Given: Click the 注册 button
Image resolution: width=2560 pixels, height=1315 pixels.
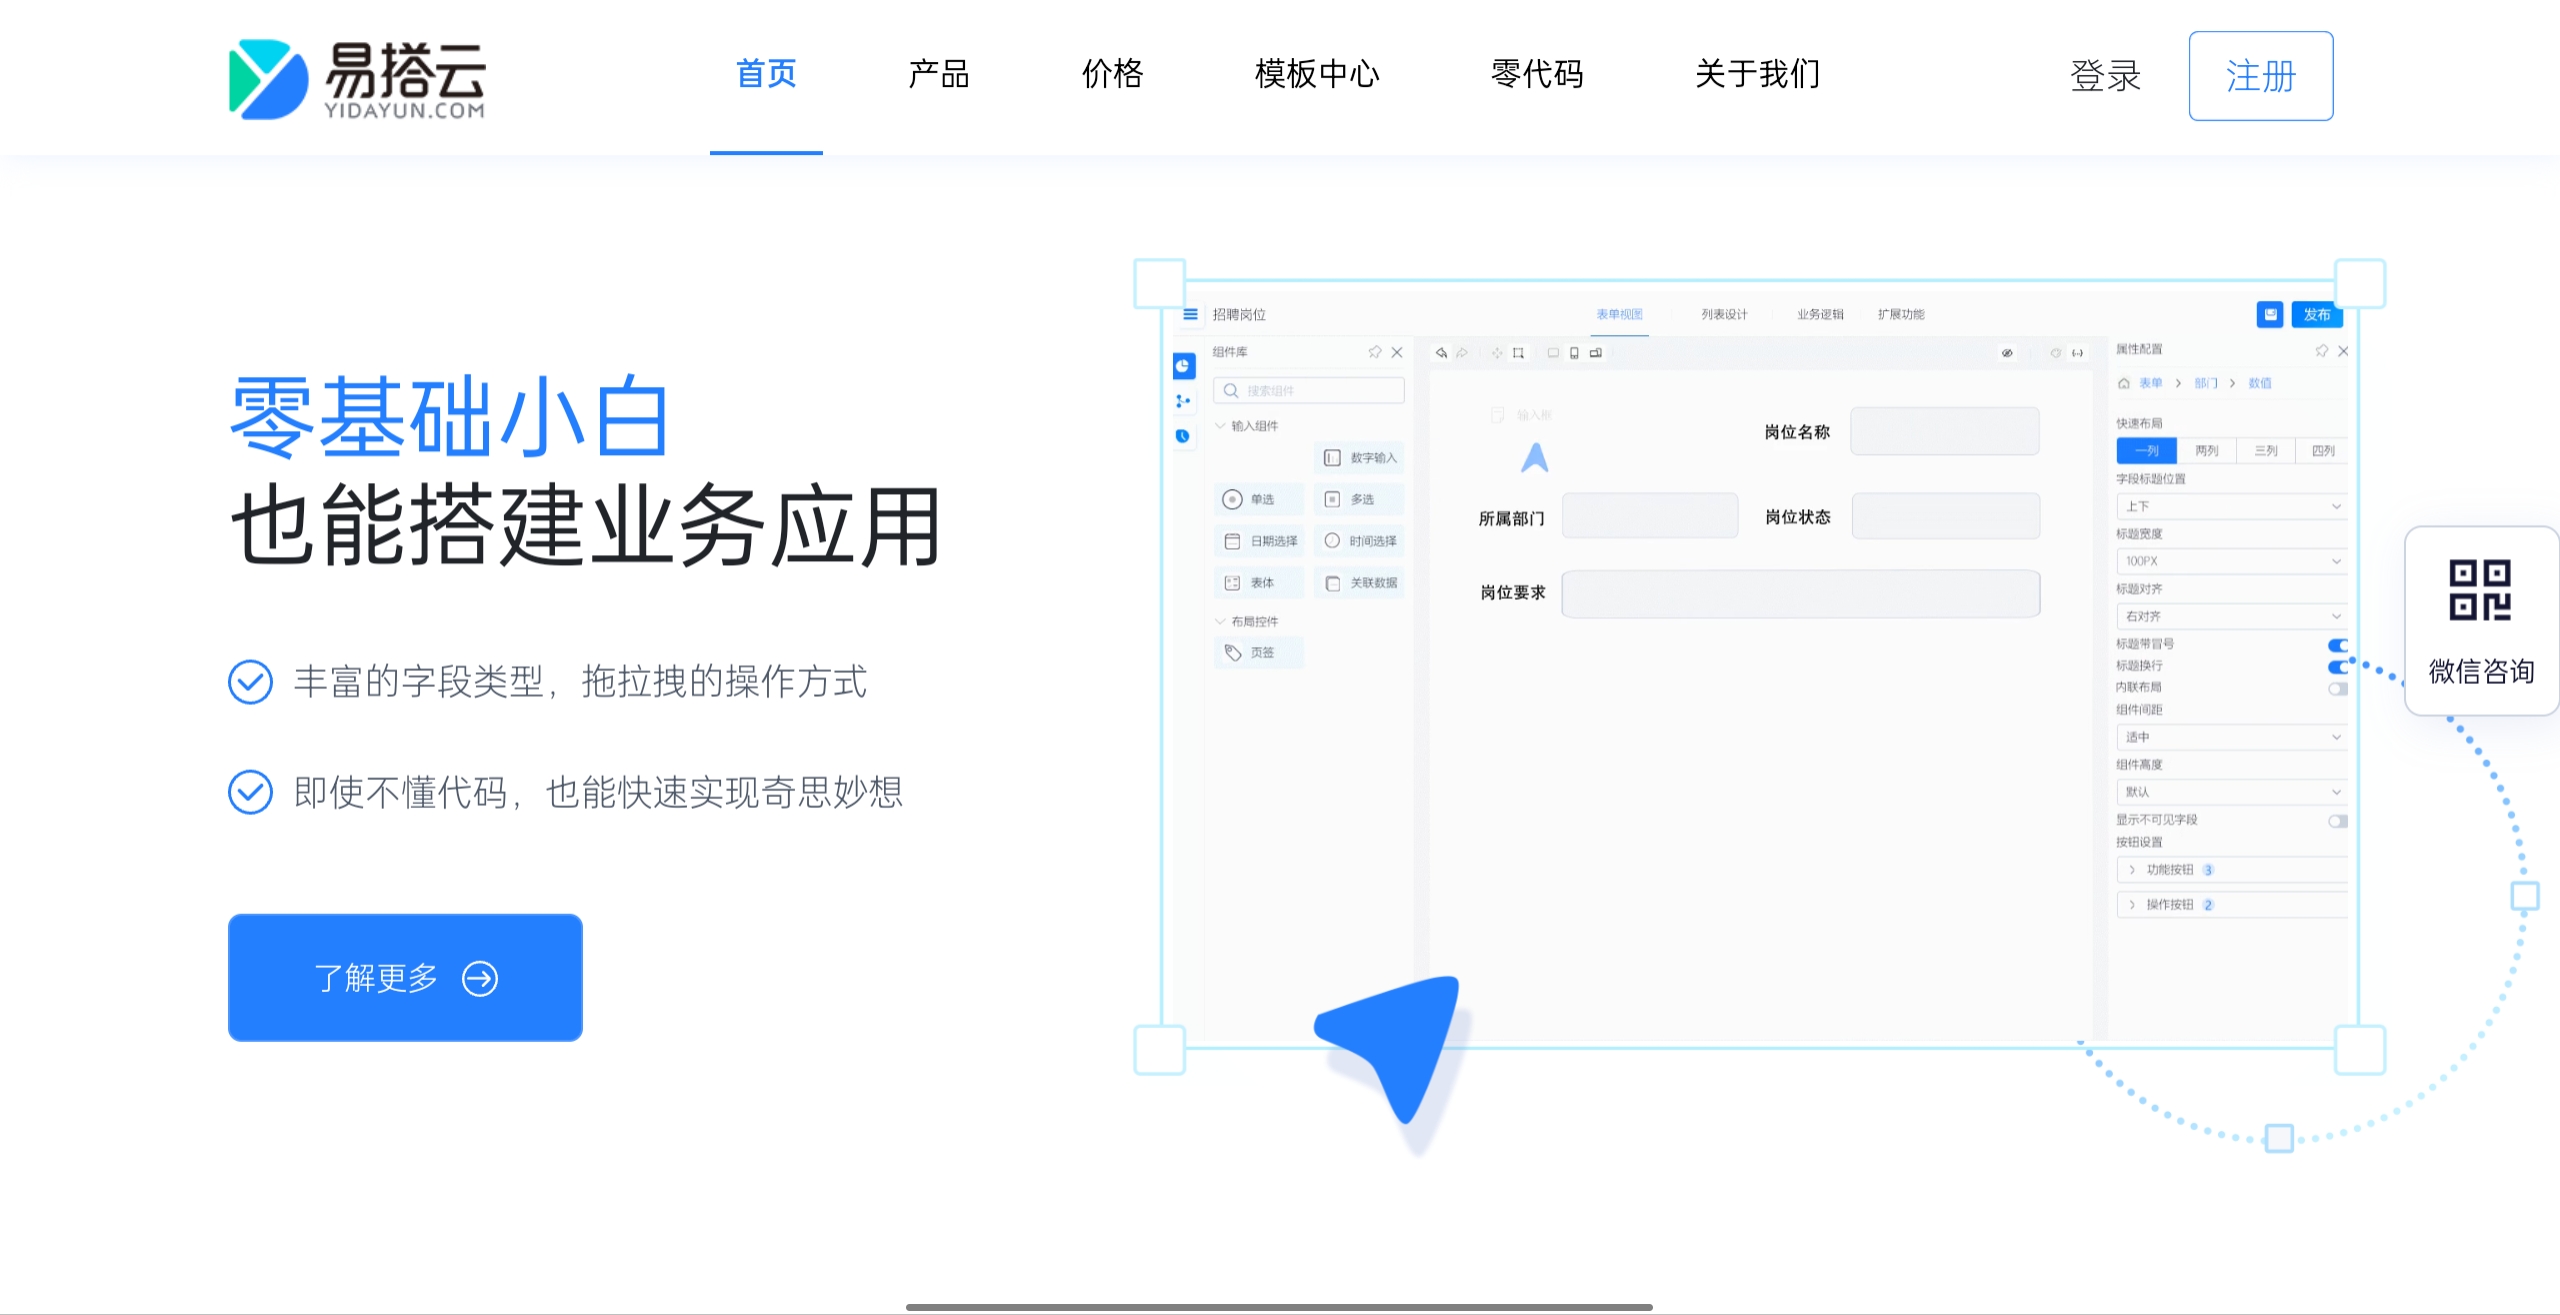Looking at the screenshot, I should coord(2261,76).
